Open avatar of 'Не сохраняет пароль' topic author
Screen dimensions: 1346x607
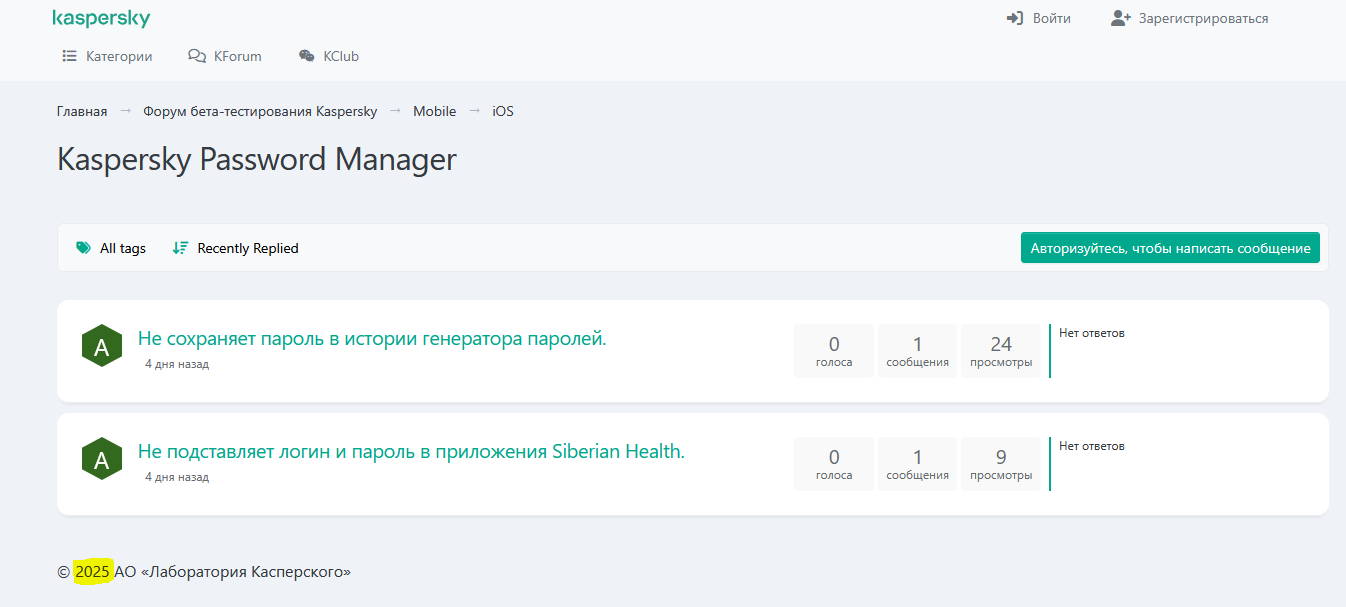(x=101, y=346)
